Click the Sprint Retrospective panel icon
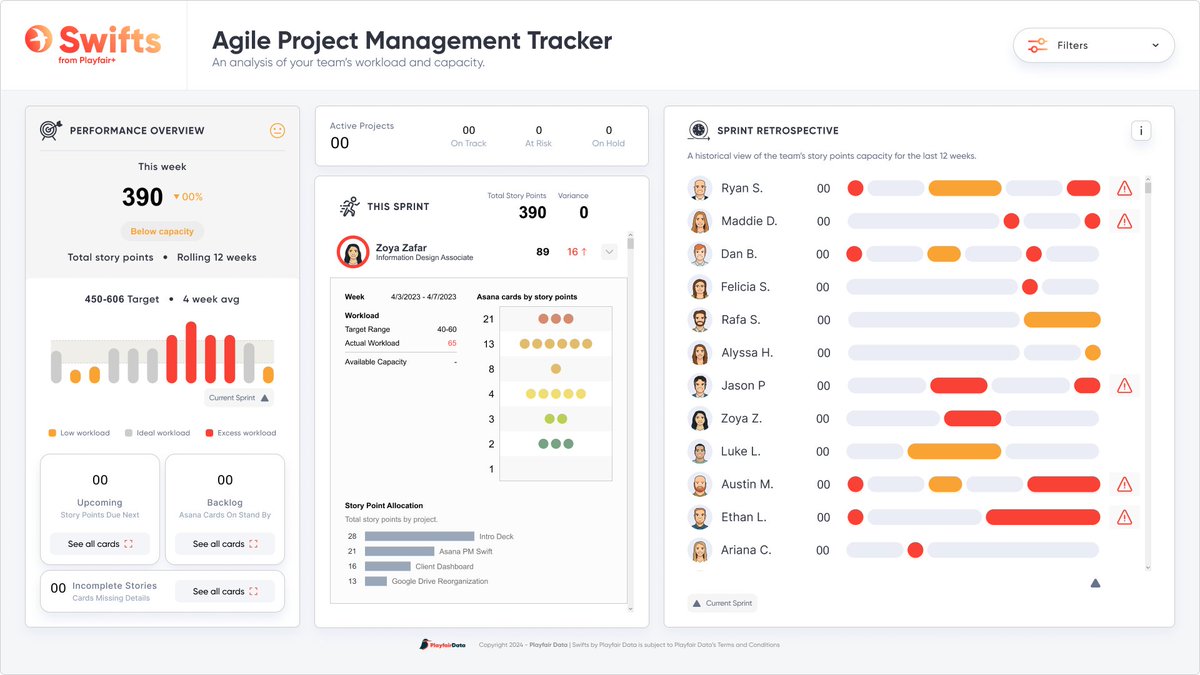 click(x=700, y=130)
